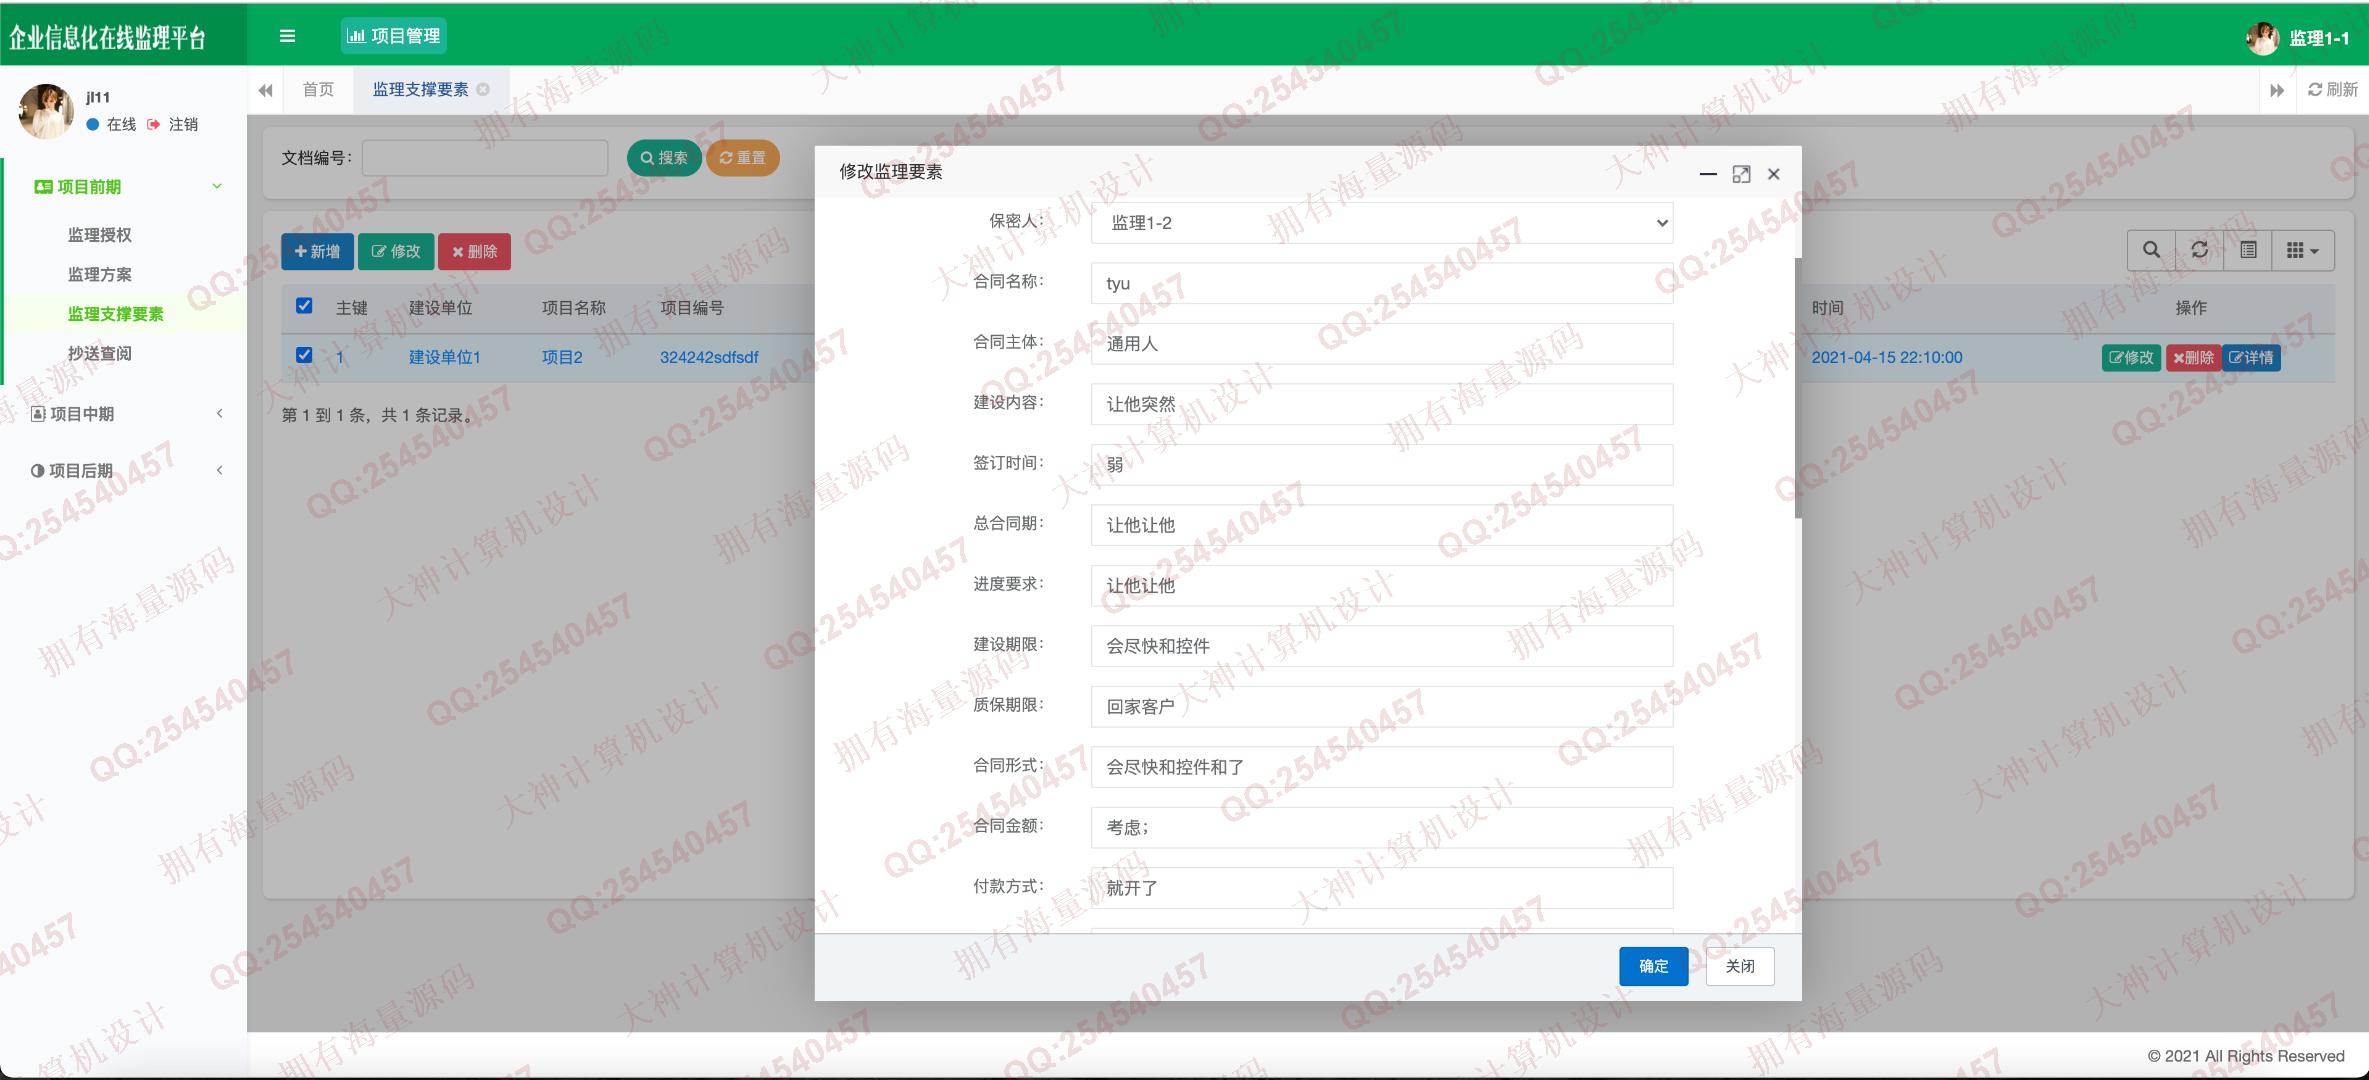Click the 时间 column header
This screenshot has height=1080, width=2369.
pos(1827,308)
